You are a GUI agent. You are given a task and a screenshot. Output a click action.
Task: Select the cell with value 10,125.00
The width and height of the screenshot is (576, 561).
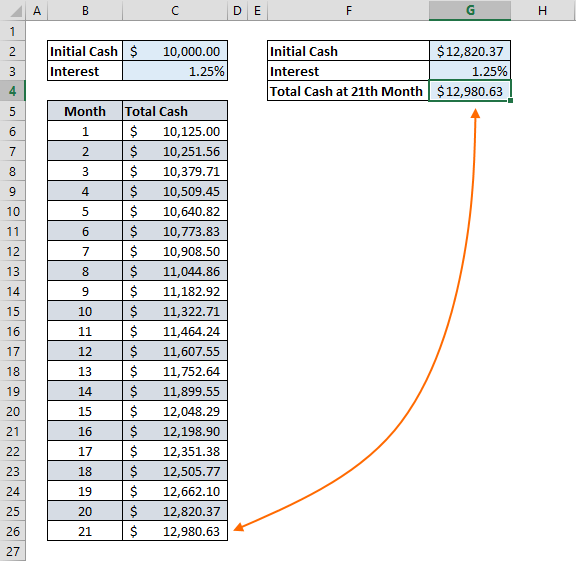(175, 131)
